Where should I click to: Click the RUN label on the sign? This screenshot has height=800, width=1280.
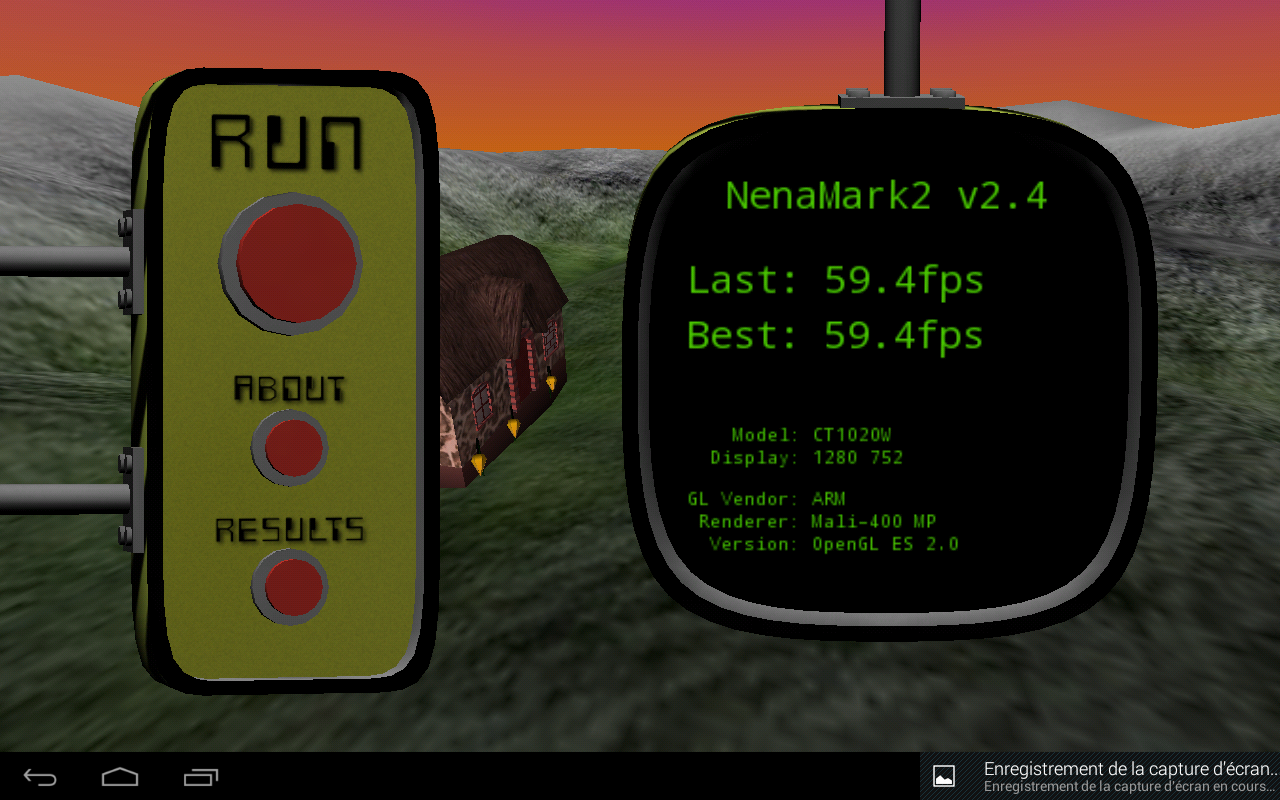pyautogui.click(x=286, y=142)
